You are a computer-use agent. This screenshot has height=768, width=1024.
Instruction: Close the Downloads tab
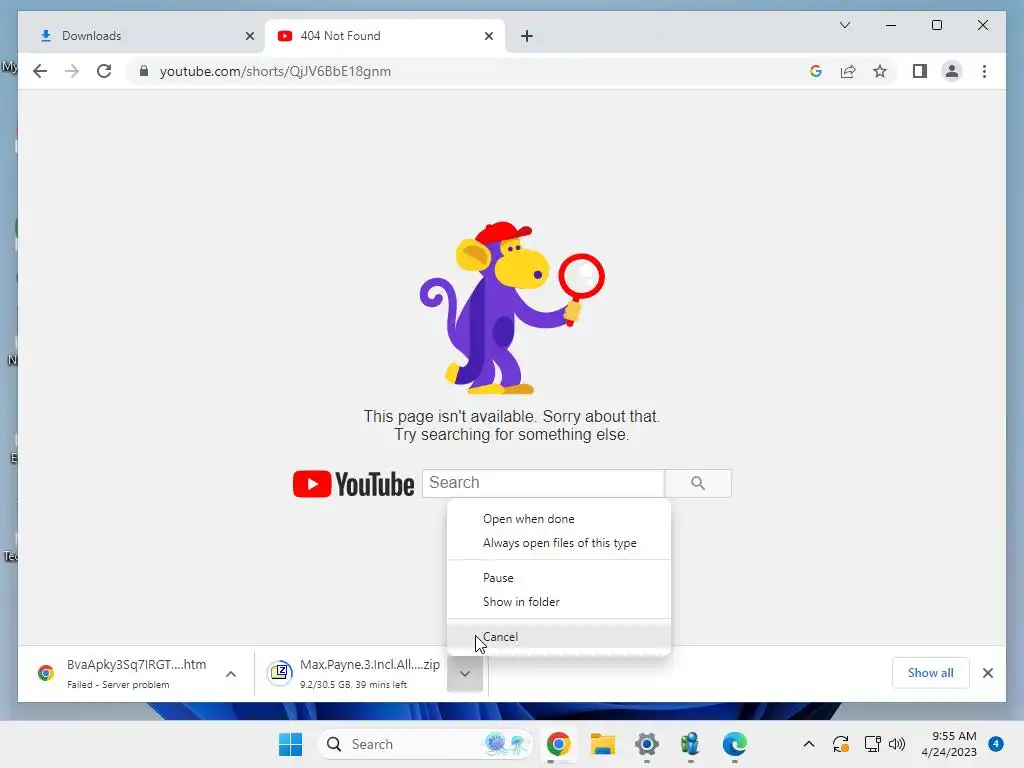(249, 36)
